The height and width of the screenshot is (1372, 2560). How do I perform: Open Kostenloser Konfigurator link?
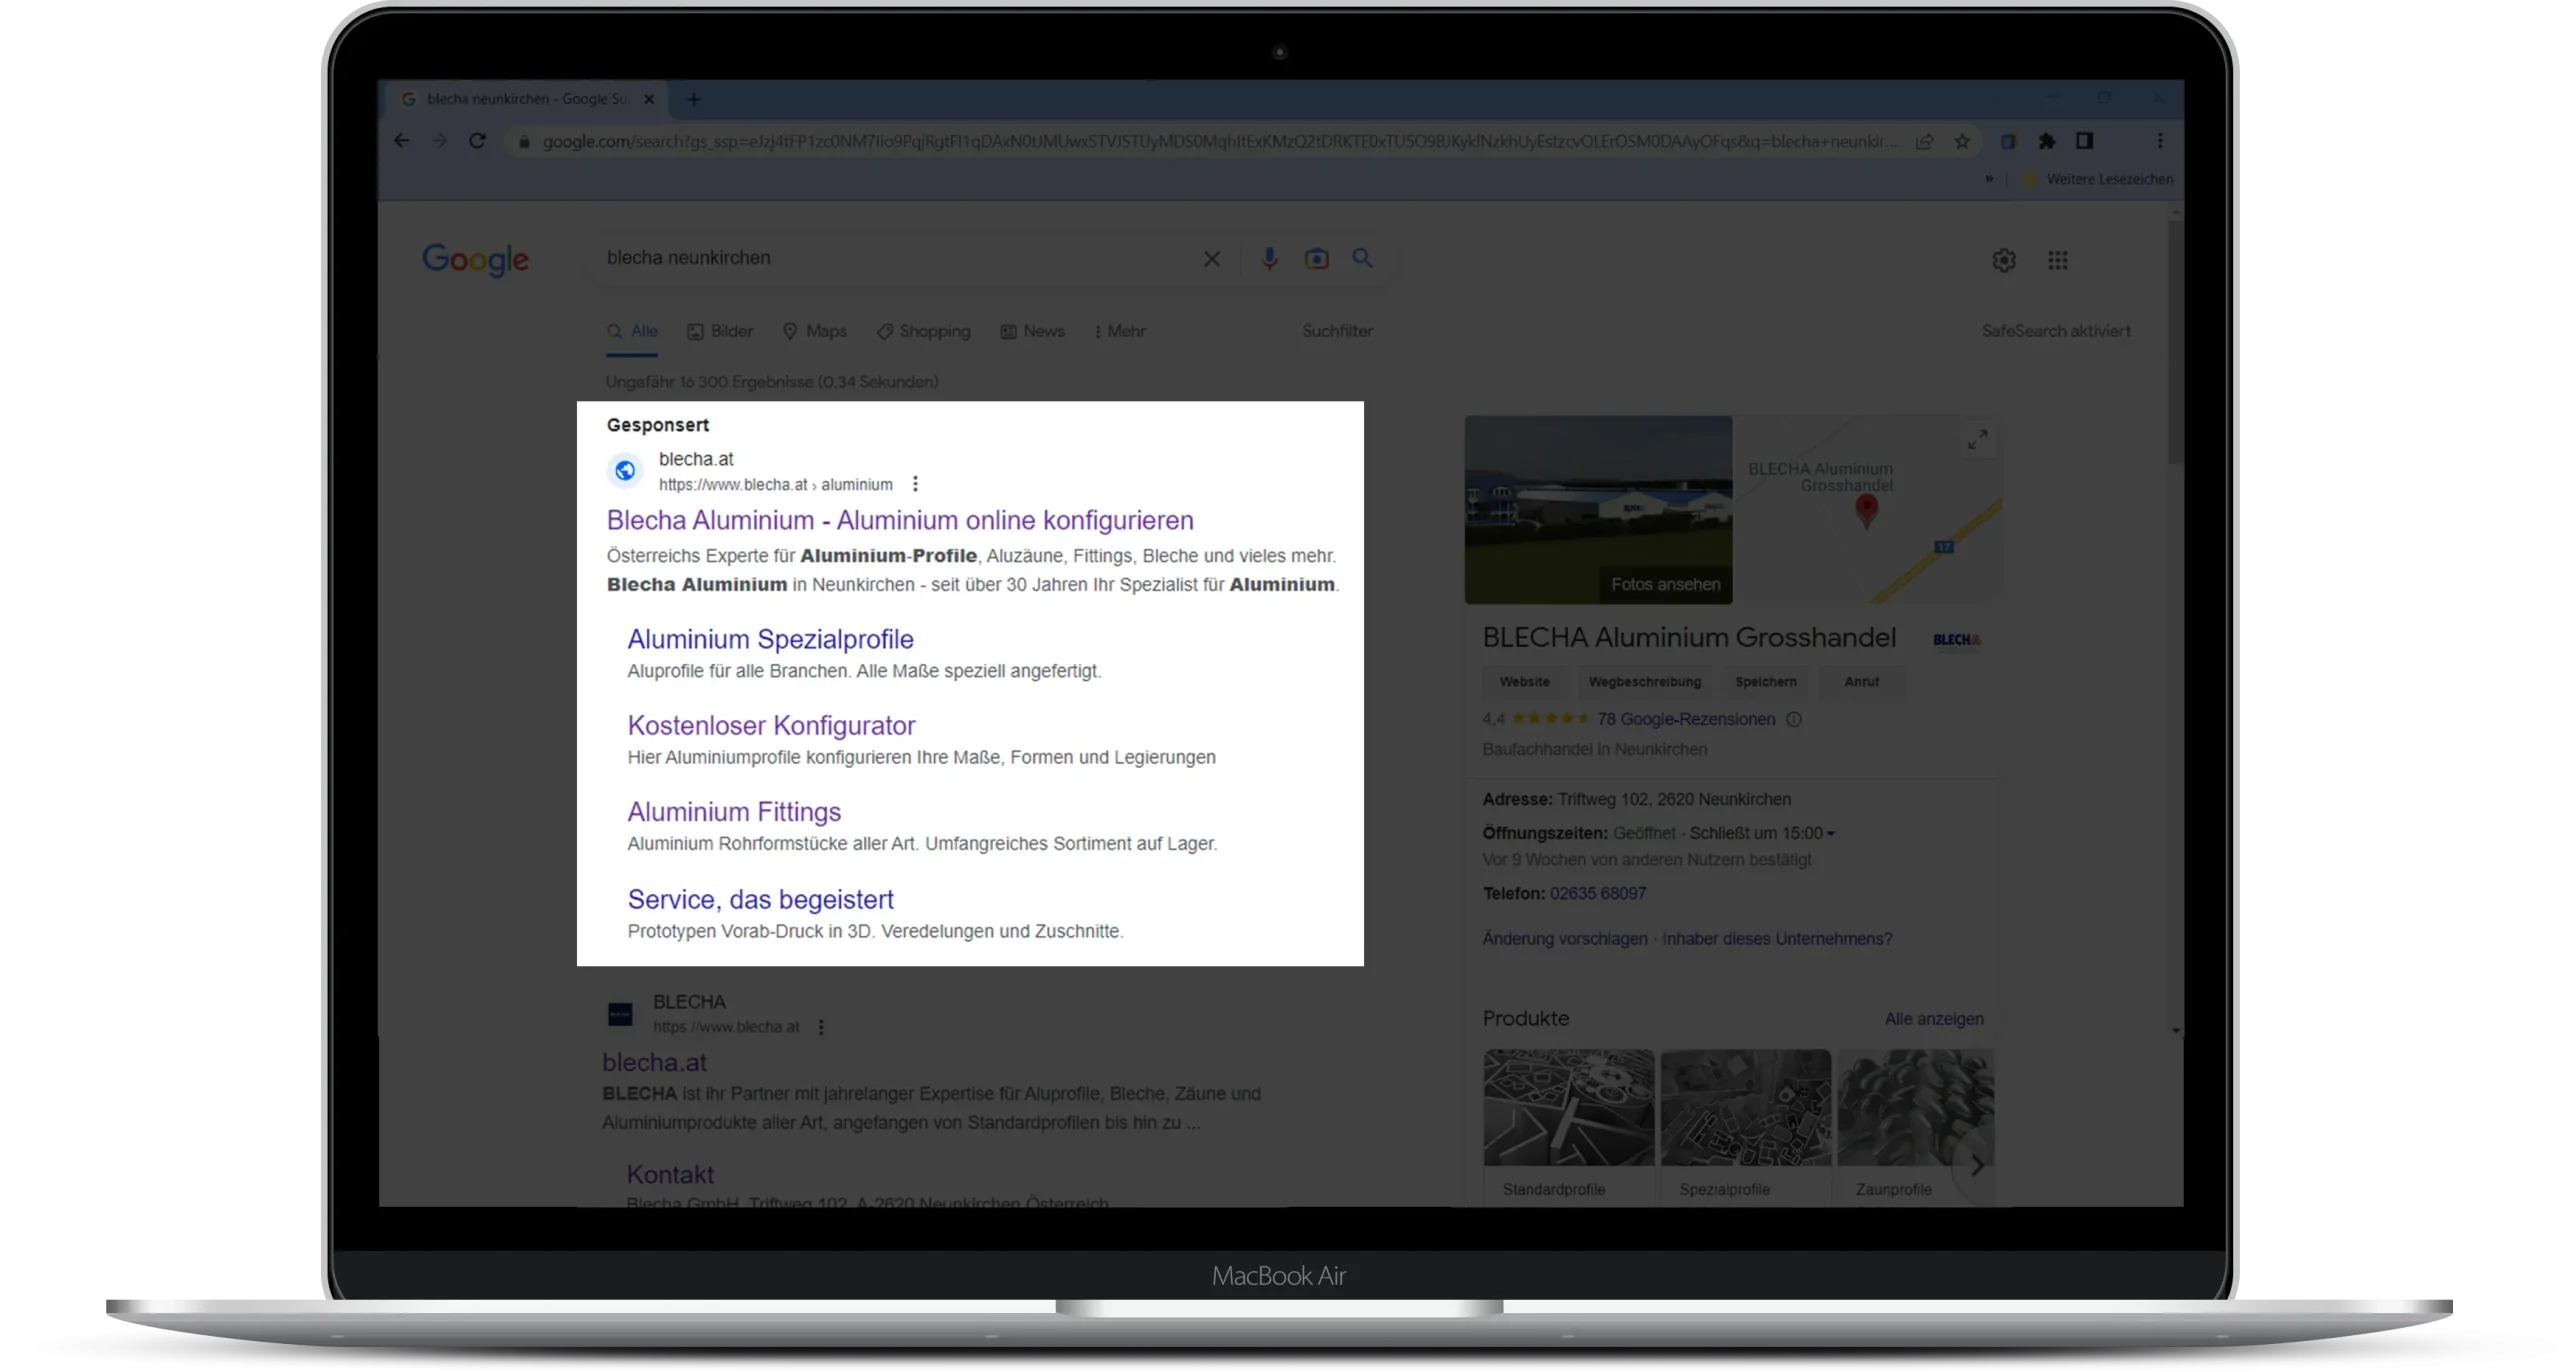coord(771,725)
